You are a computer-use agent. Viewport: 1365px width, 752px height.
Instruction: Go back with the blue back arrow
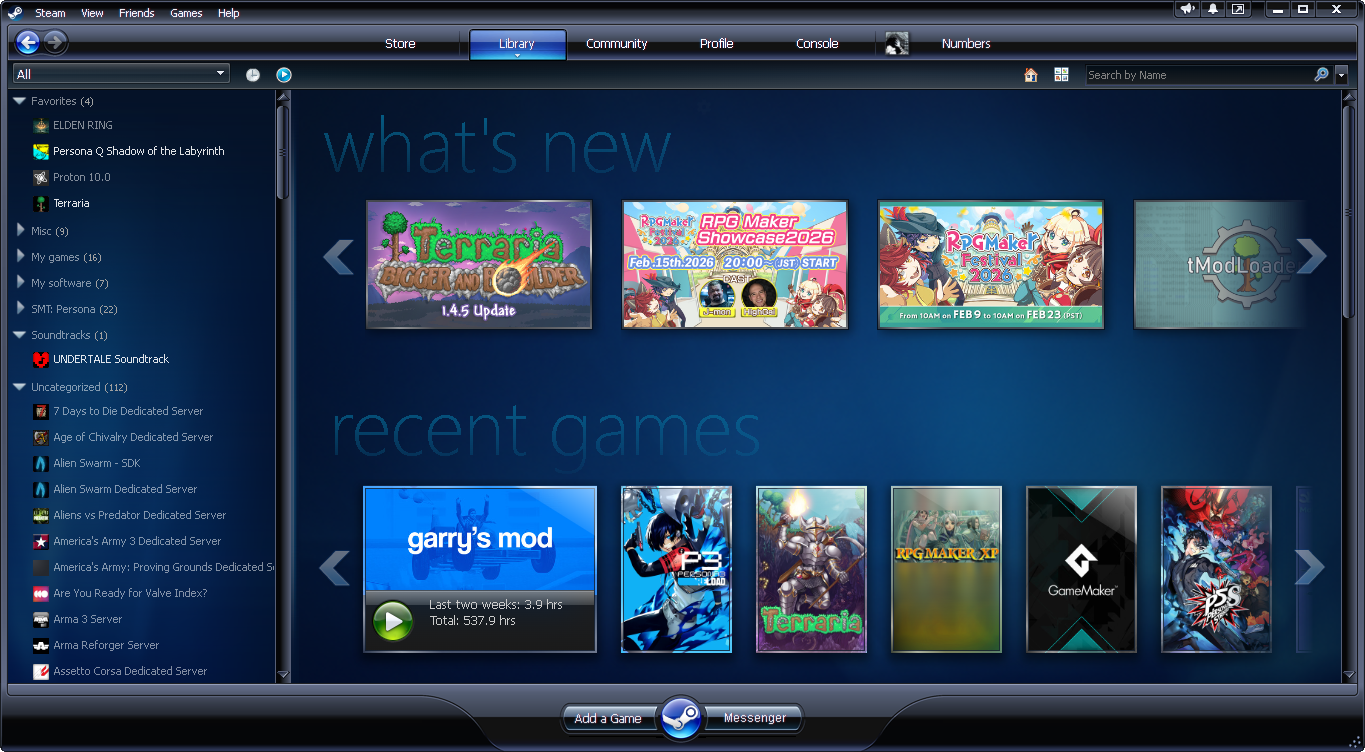(x=28, y=42)
